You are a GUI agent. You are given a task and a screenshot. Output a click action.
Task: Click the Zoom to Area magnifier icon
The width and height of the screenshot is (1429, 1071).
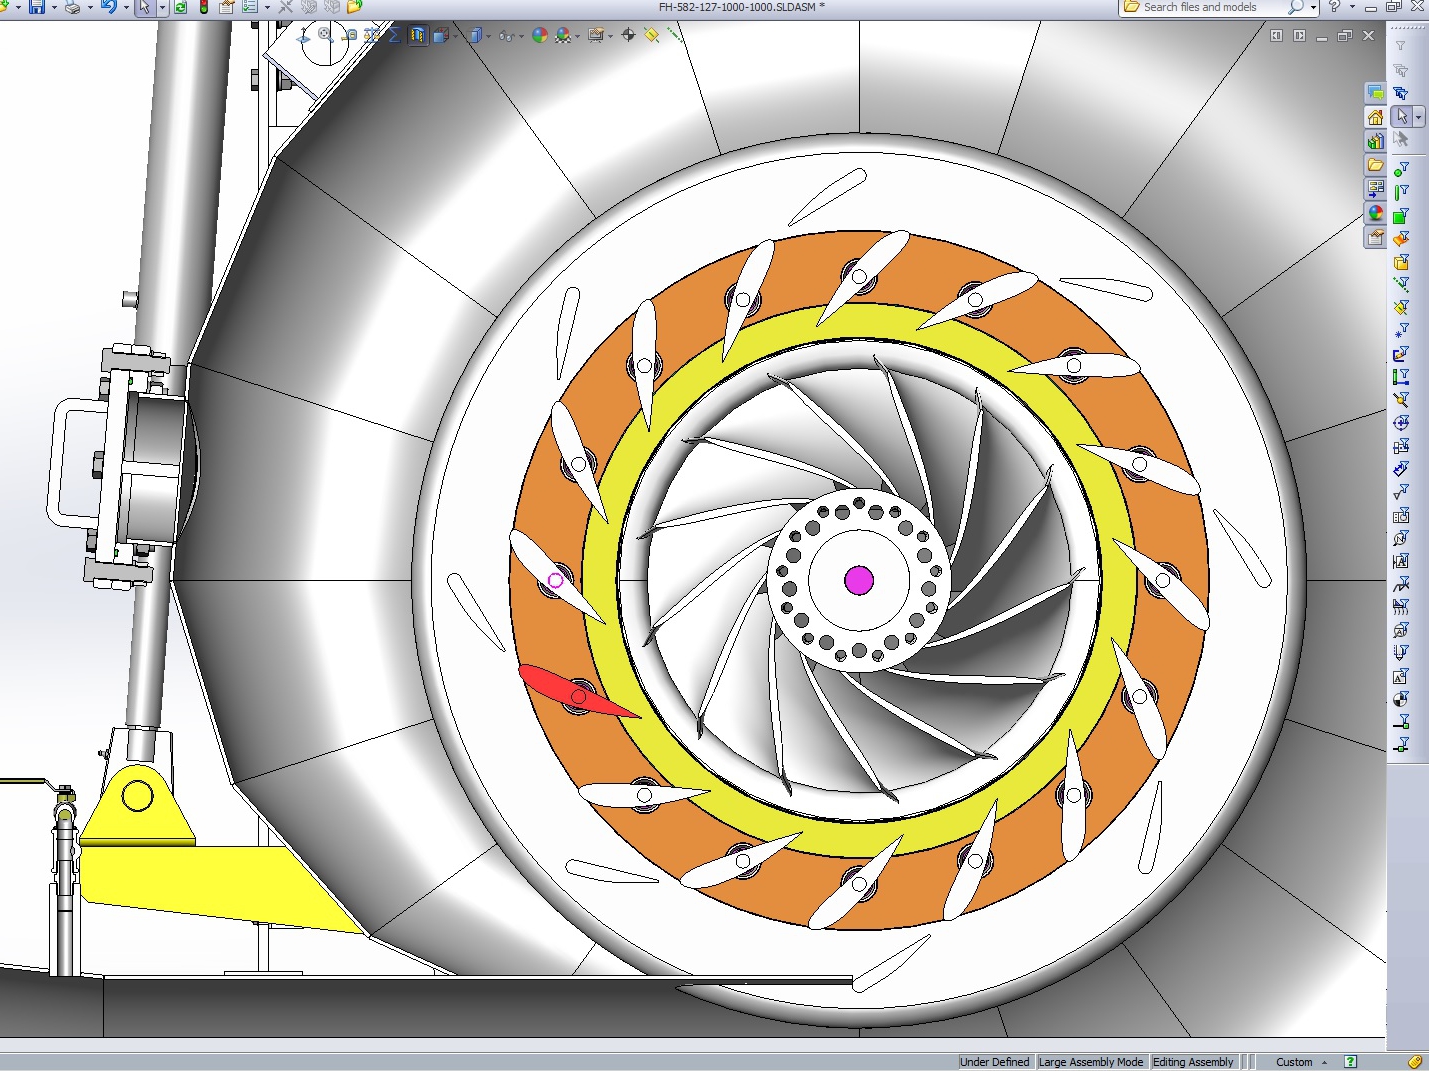coord(325,34)
